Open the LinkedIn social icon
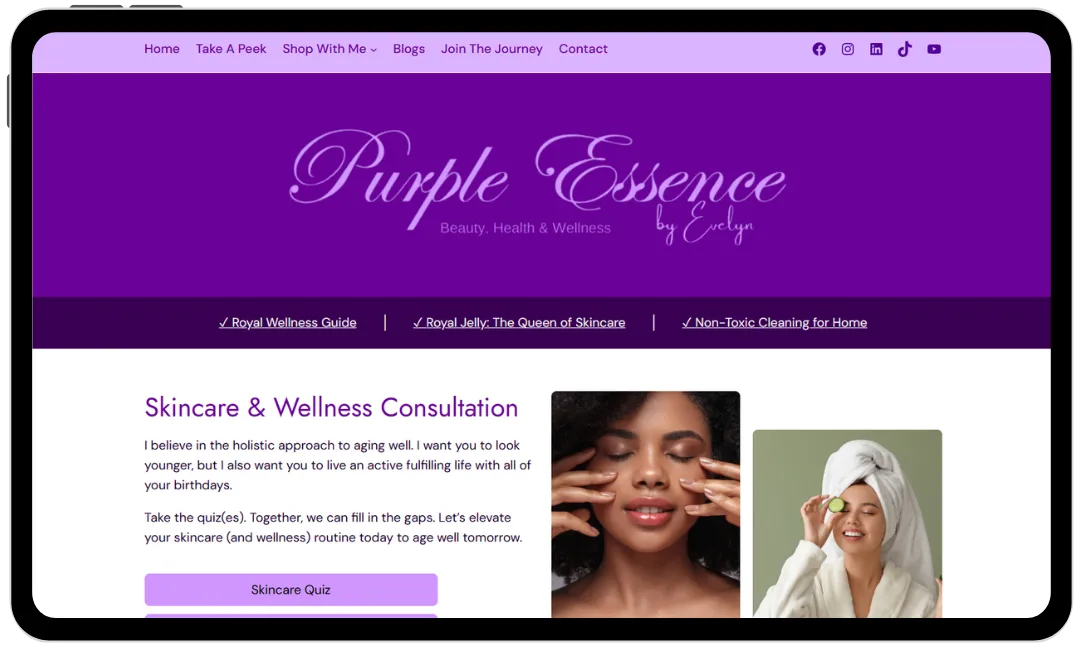The height and width of the screenshot is (647, 1080). 876,49
